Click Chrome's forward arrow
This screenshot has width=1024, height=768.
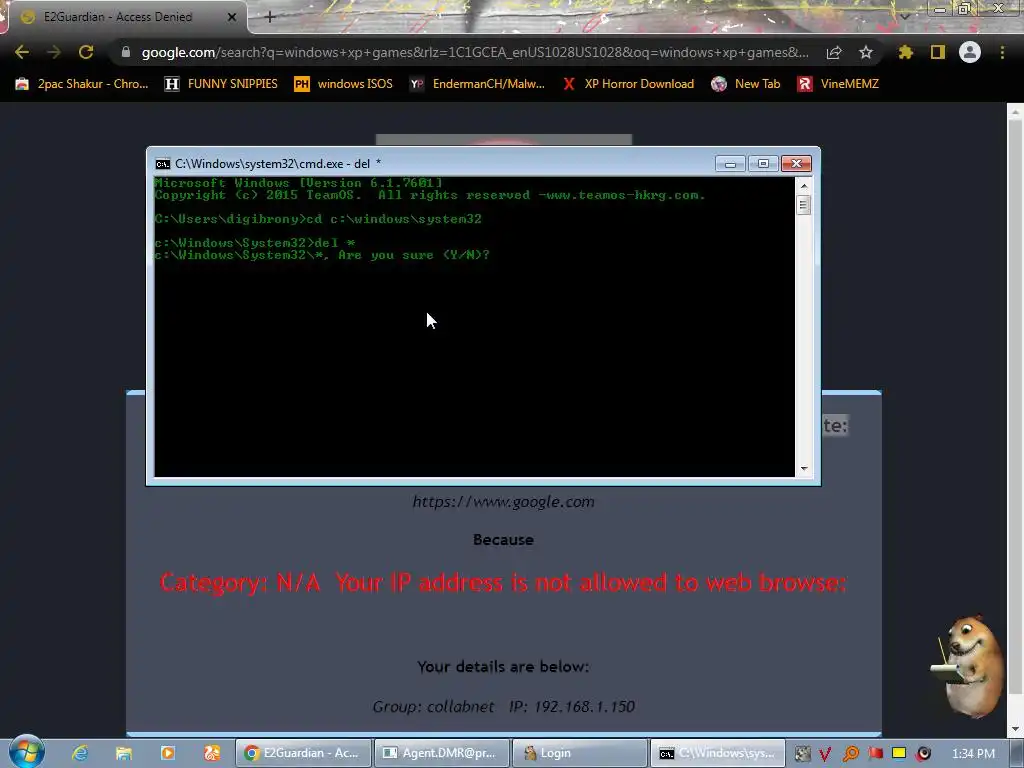54,52
